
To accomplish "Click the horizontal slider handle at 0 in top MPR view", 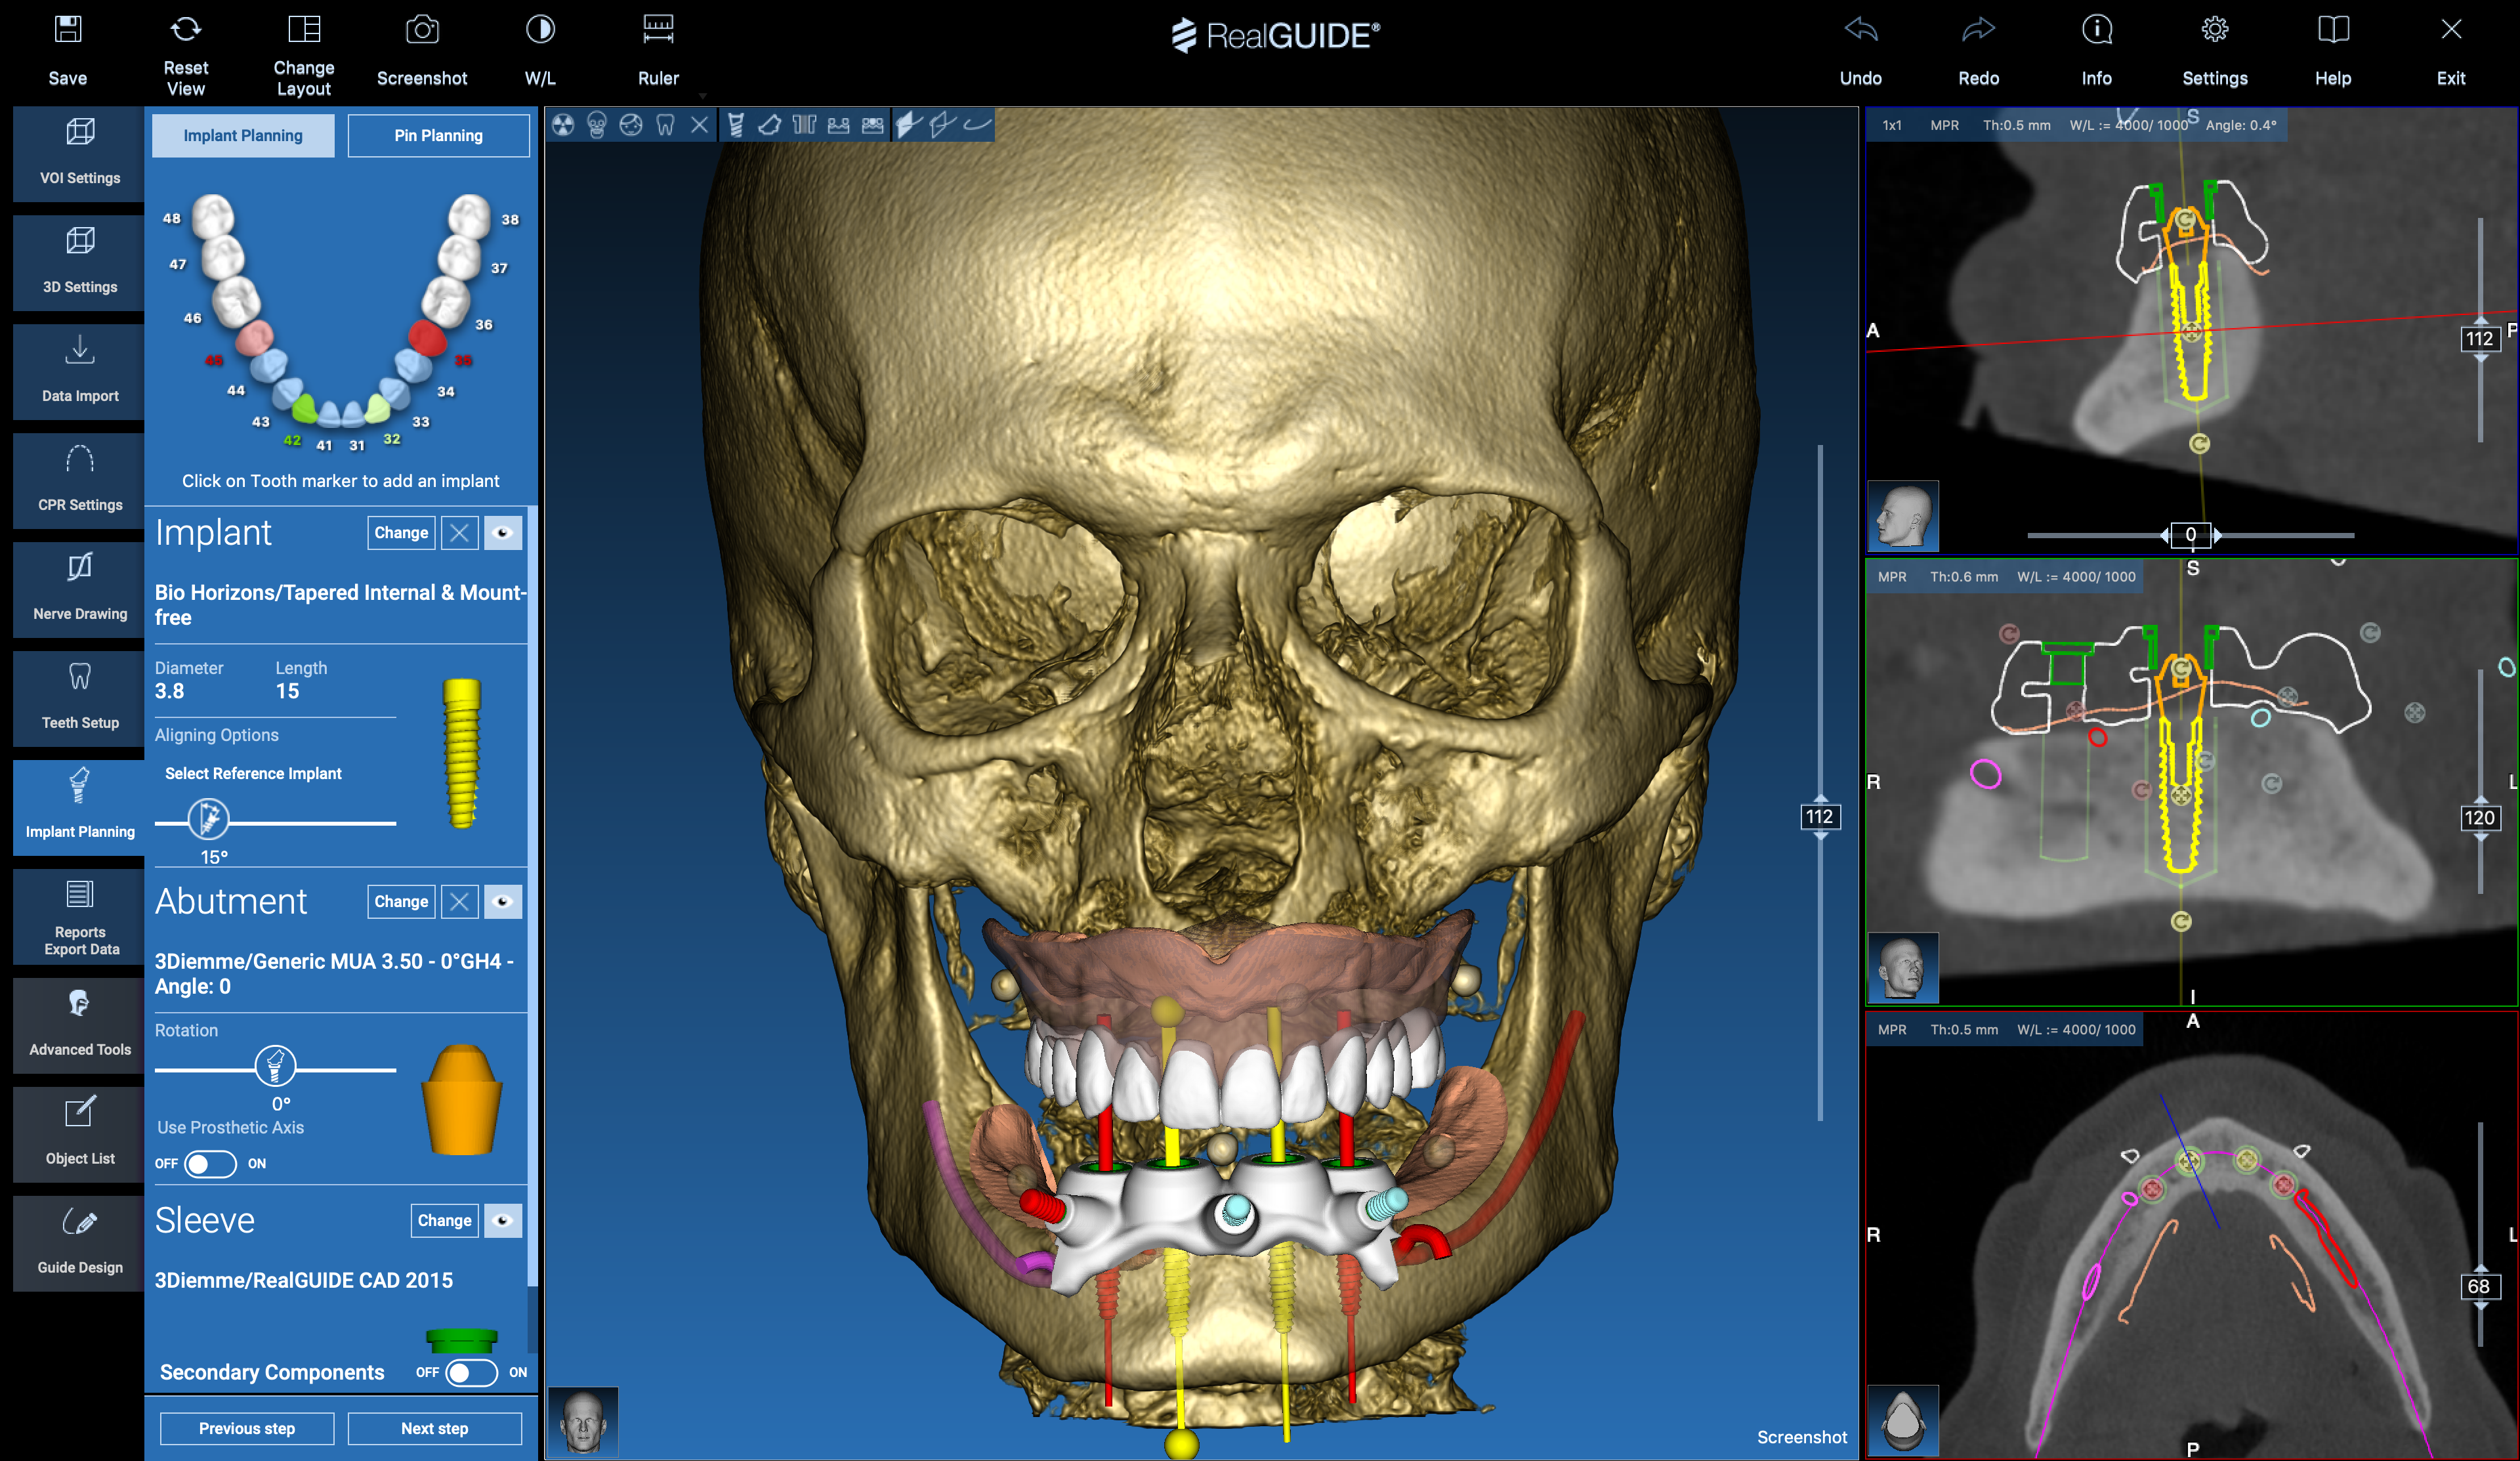I will click(2190, 535).
